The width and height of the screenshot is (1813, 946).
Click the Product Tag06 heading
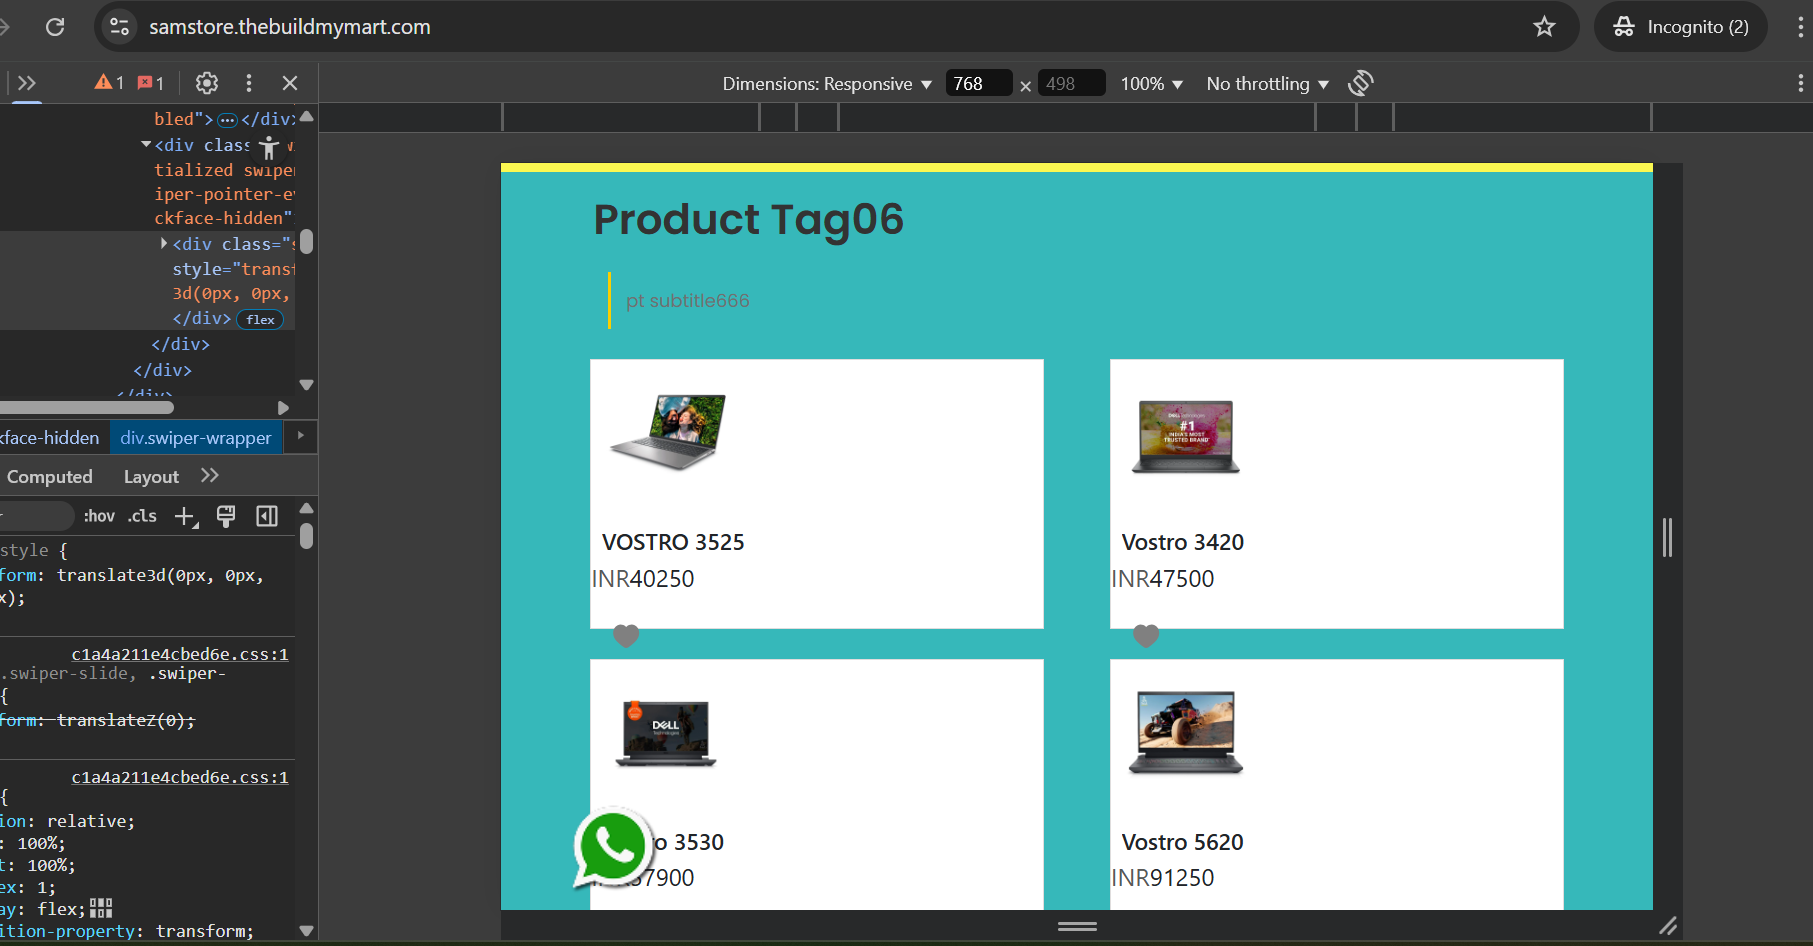[749, 220]
